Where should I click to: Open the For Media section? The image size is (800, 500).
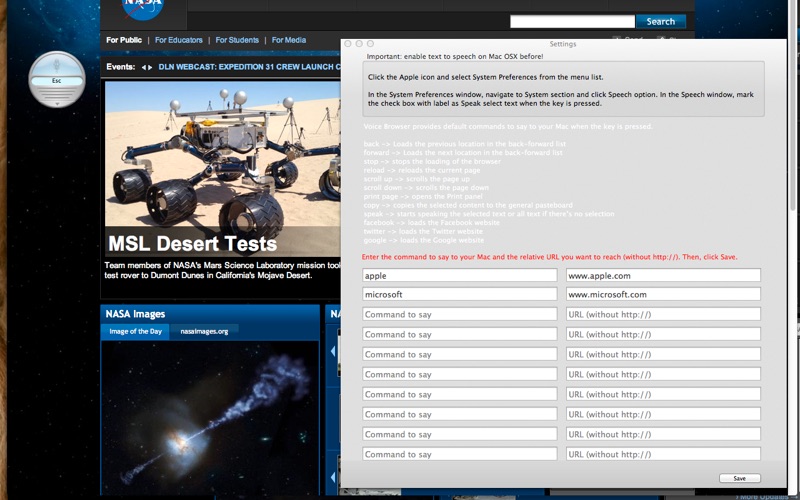pos(289,40)
